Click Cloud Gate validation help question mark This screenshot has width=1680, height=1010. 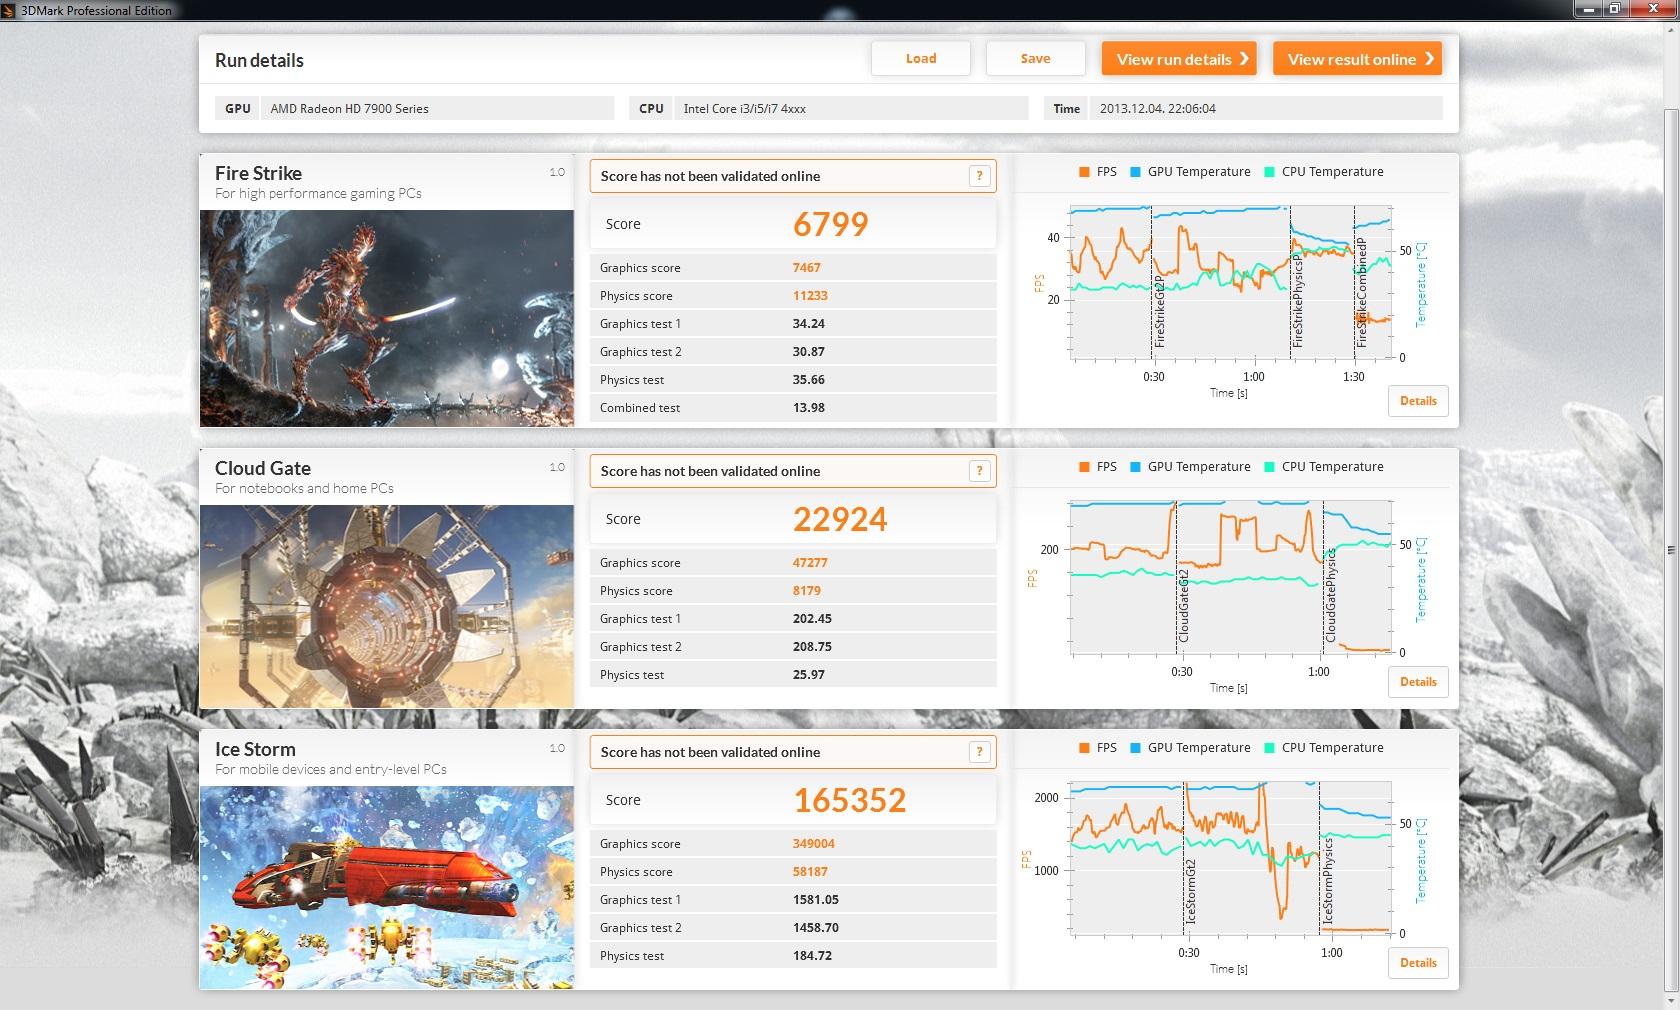coord(979,471)
